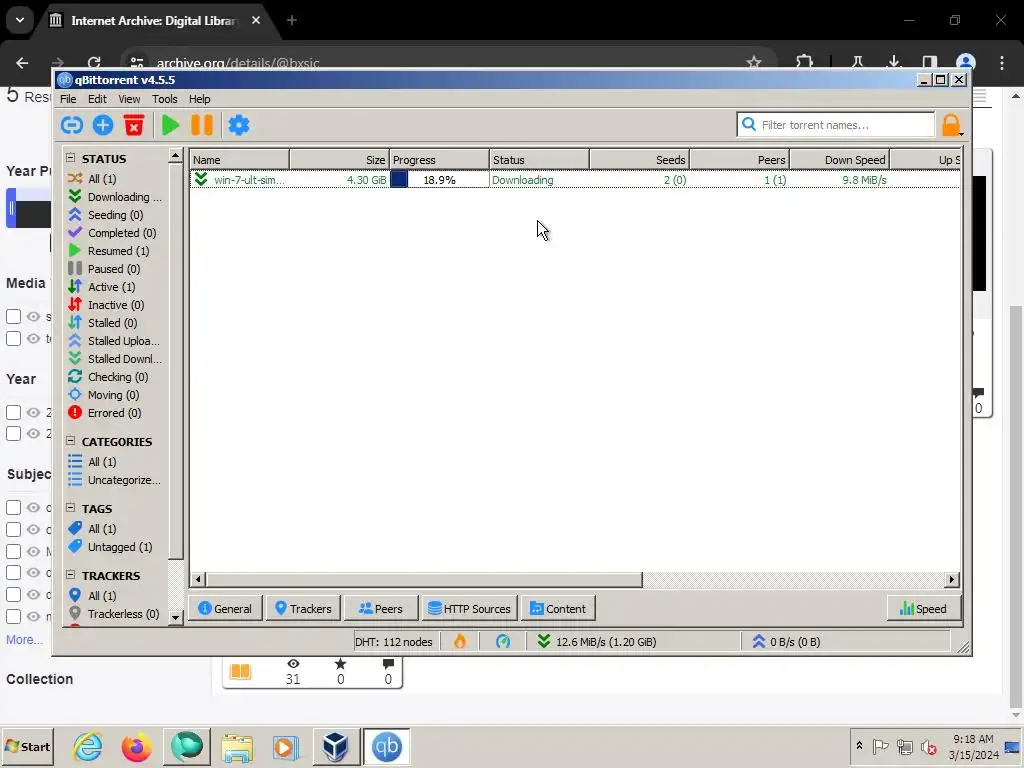
Task: Toggle the first Subject eye icon
Action: tap(33, 507)
